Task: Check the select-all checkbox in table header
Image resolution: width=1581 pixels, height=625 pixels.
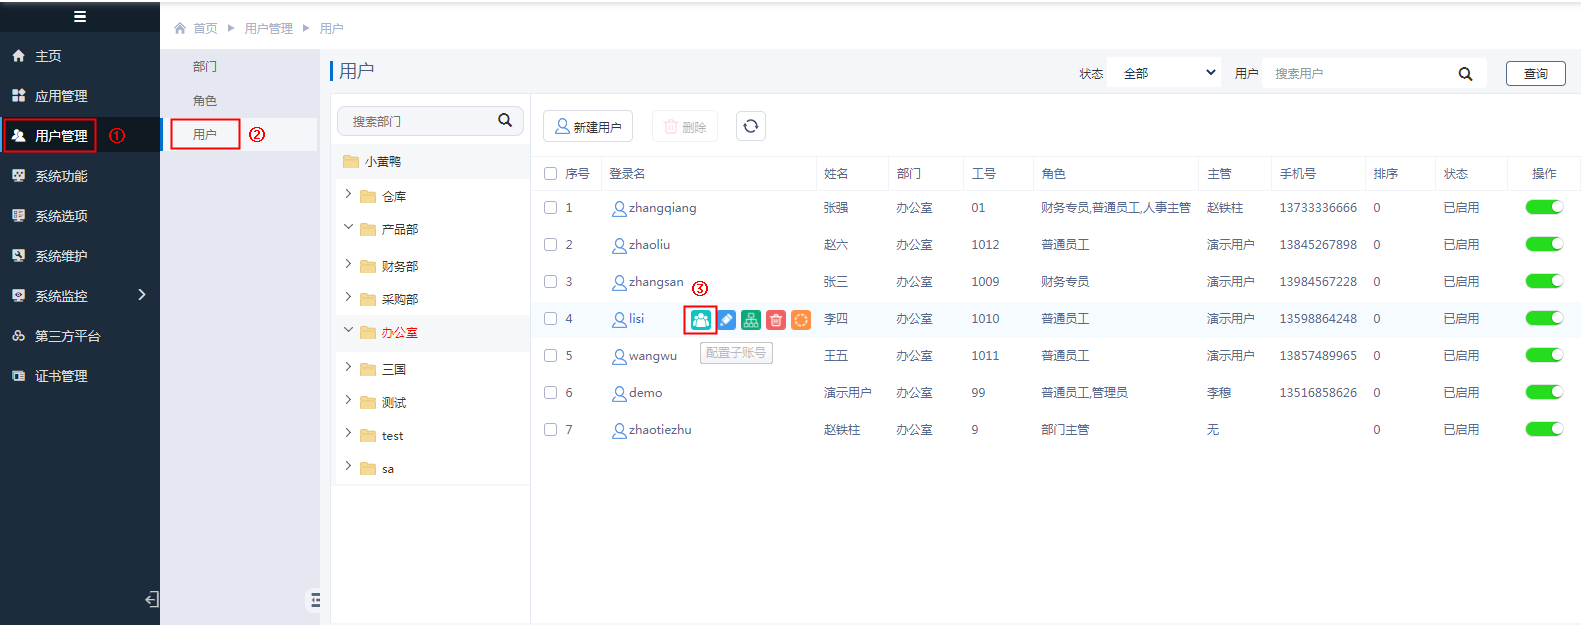Action: (550, 174)
